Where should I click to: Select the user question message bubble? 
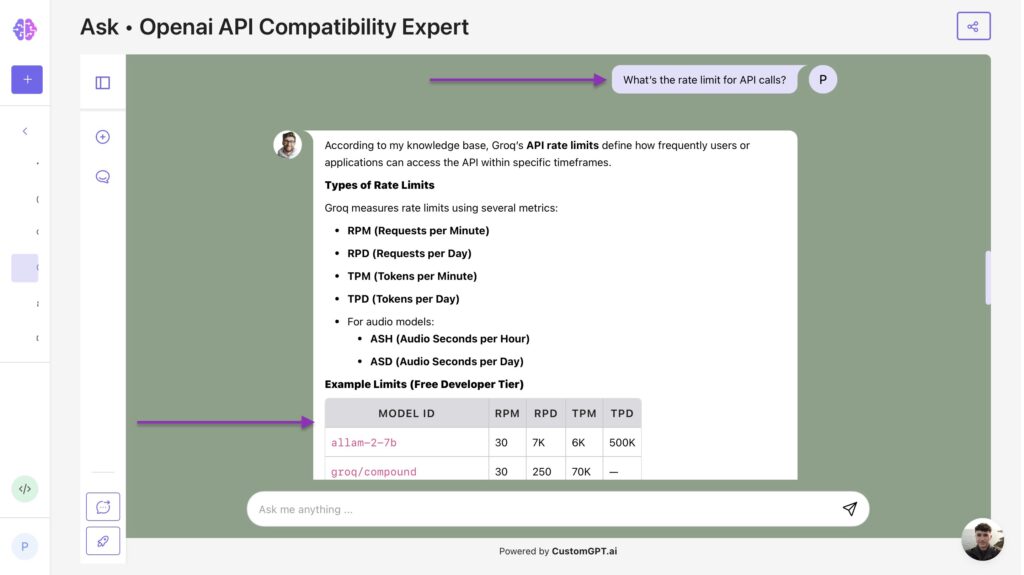pos(705,80)
